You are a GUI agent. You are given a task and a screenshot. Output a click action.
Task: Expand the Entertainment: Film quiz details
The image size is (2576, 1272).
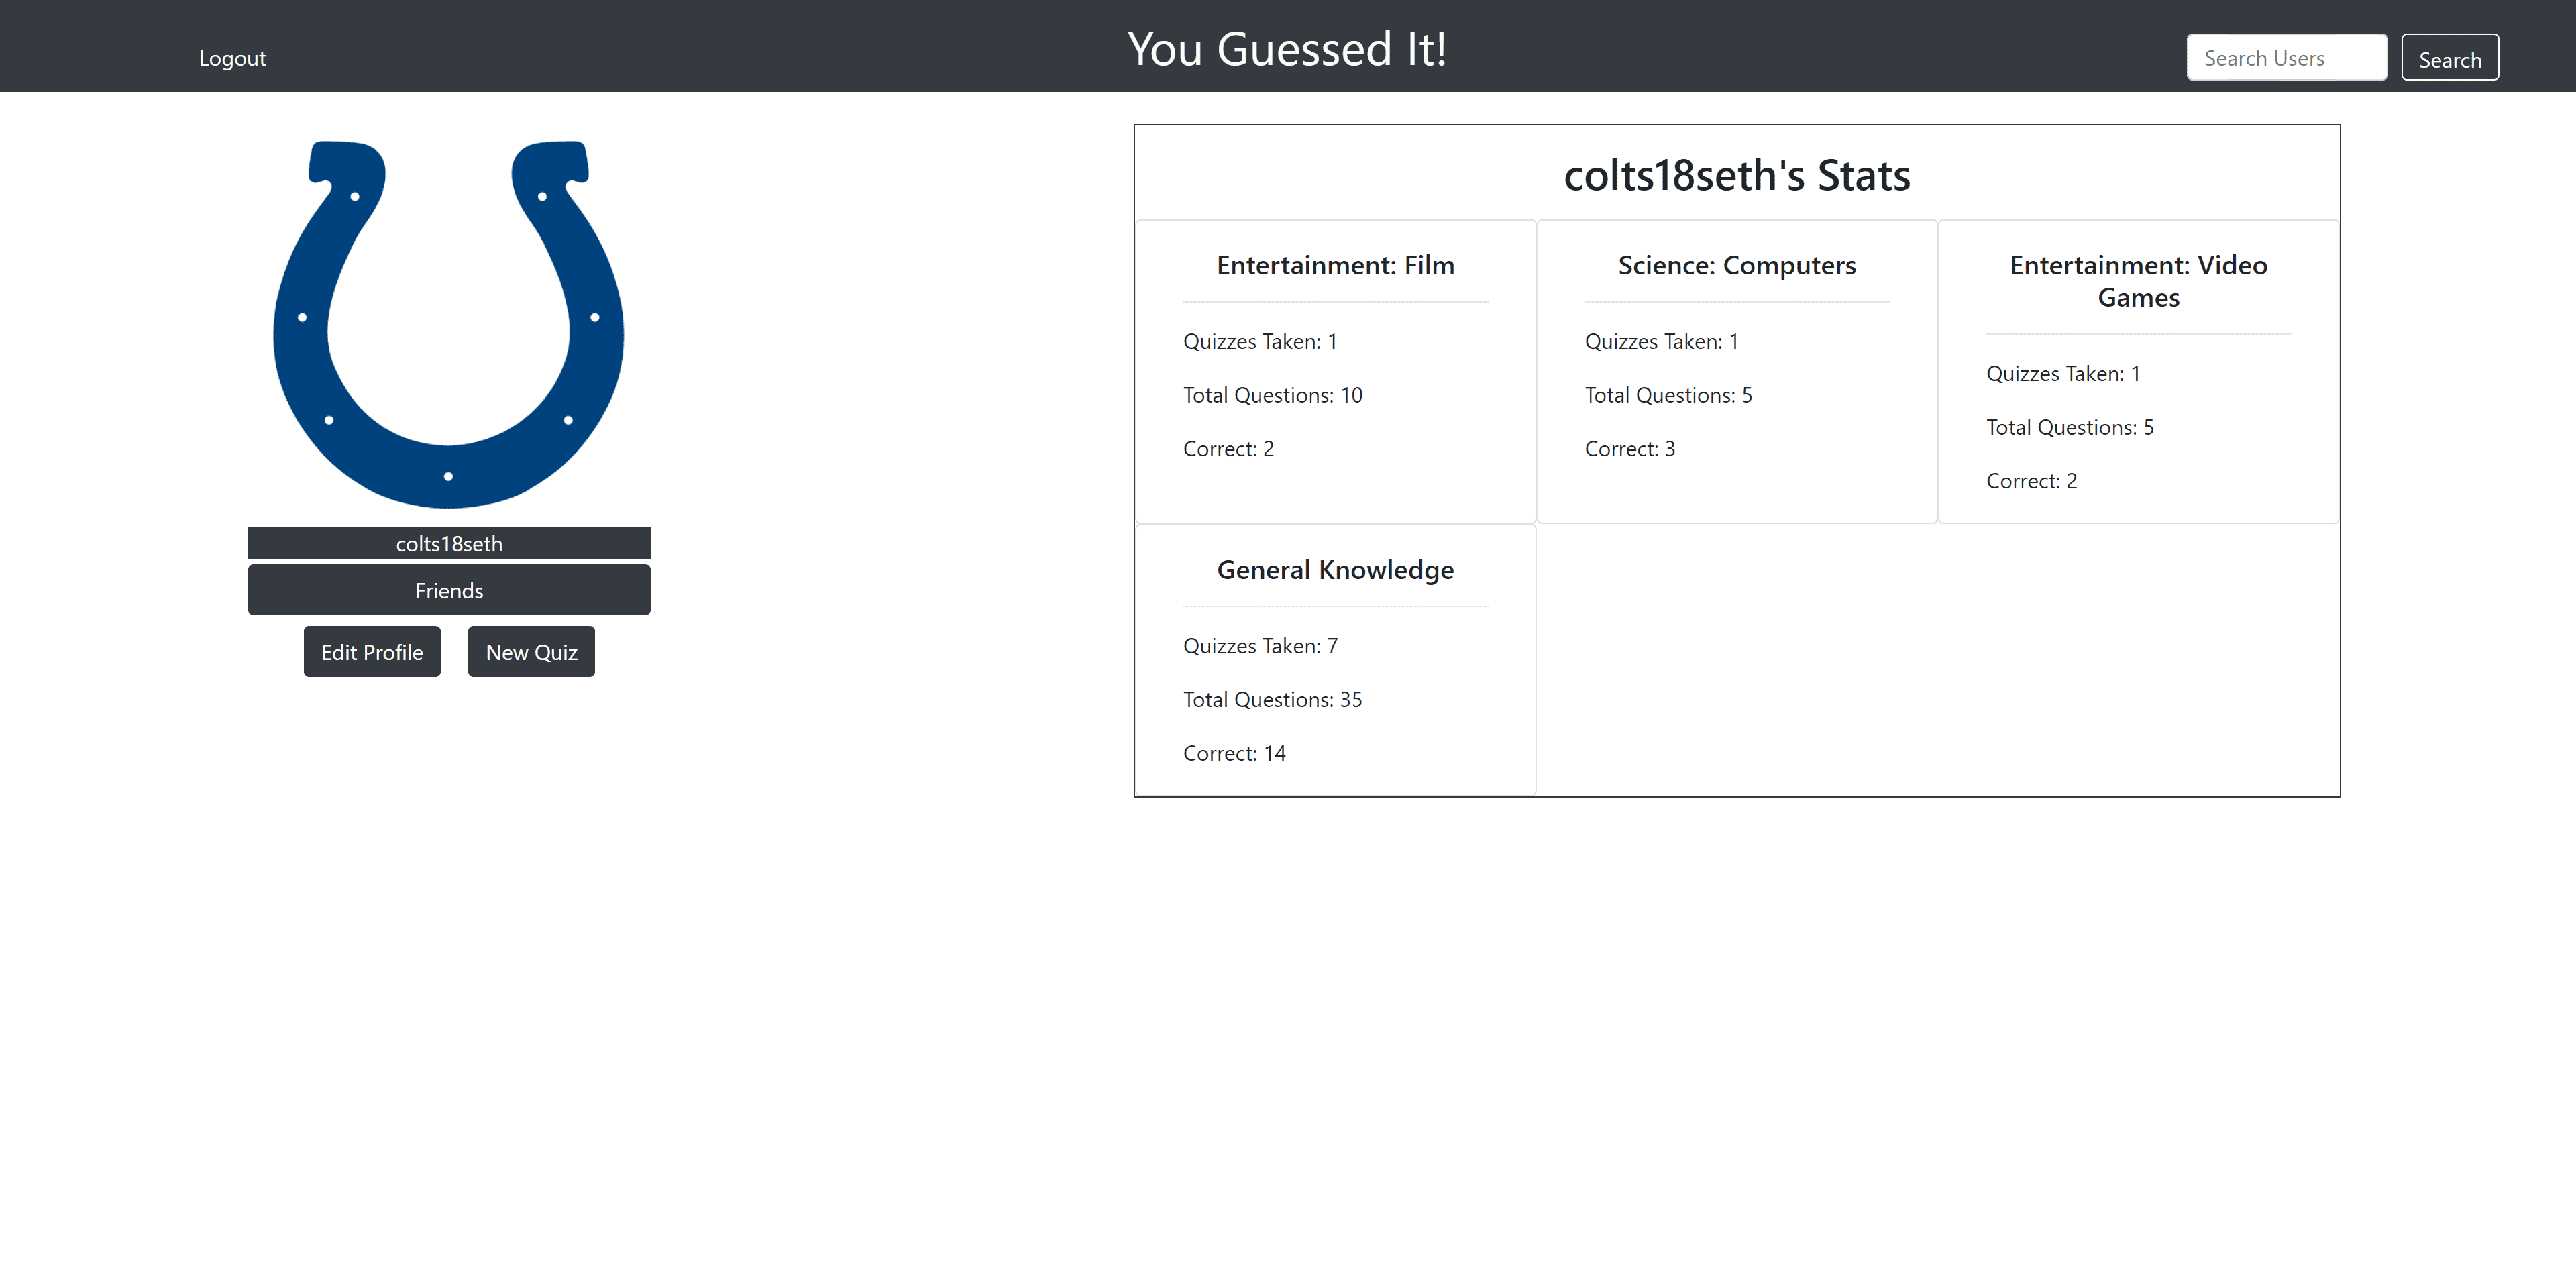pyautogui.click(x=1334, y=263)
